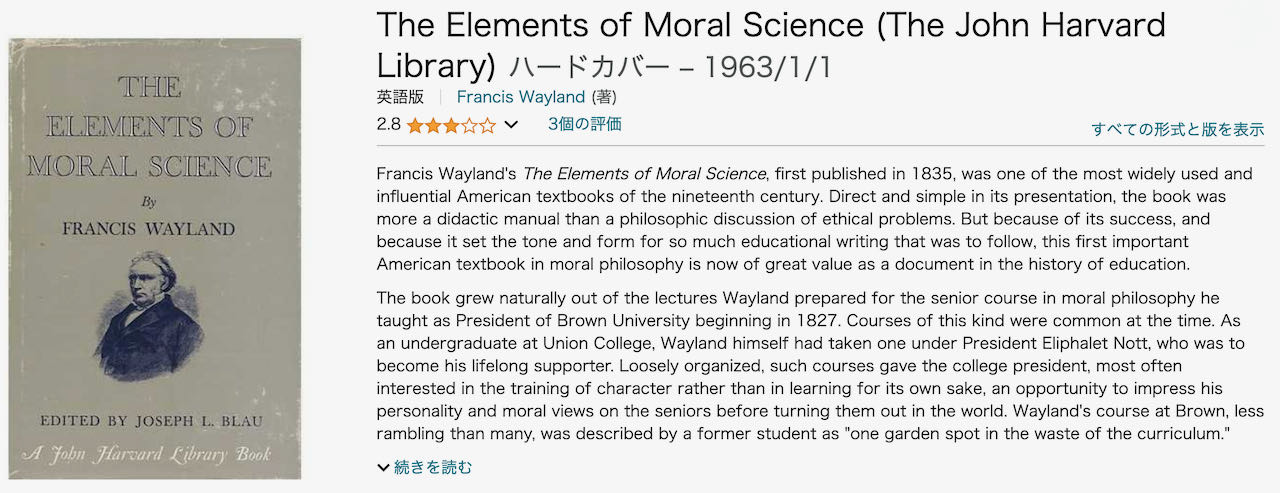
Task: Click the 1963/1/1 publication date
Action: (768, 67)
